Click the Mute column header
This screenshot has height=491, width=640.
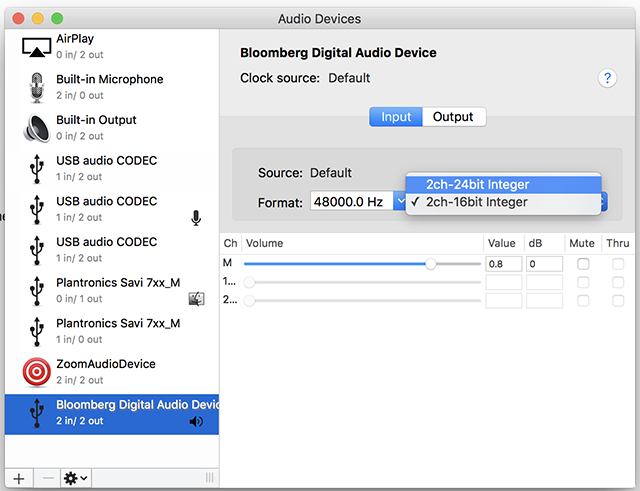(582, 243)
